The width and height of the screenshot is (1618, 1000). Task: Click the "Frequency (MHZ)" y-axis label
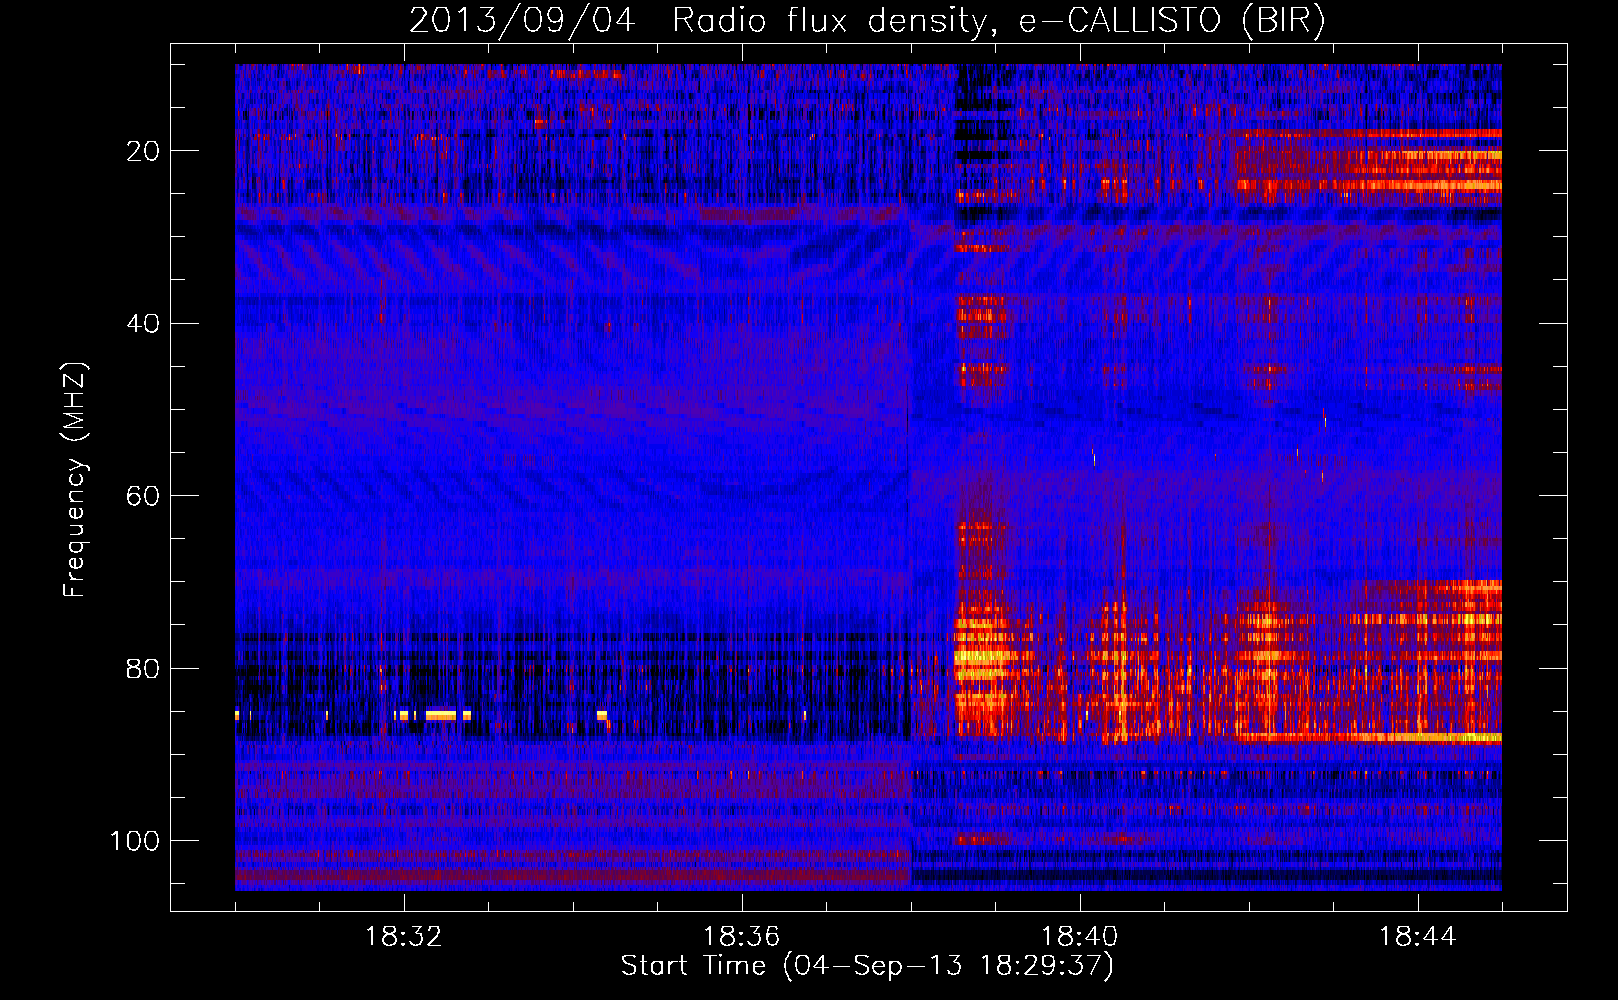click(75, 479)
